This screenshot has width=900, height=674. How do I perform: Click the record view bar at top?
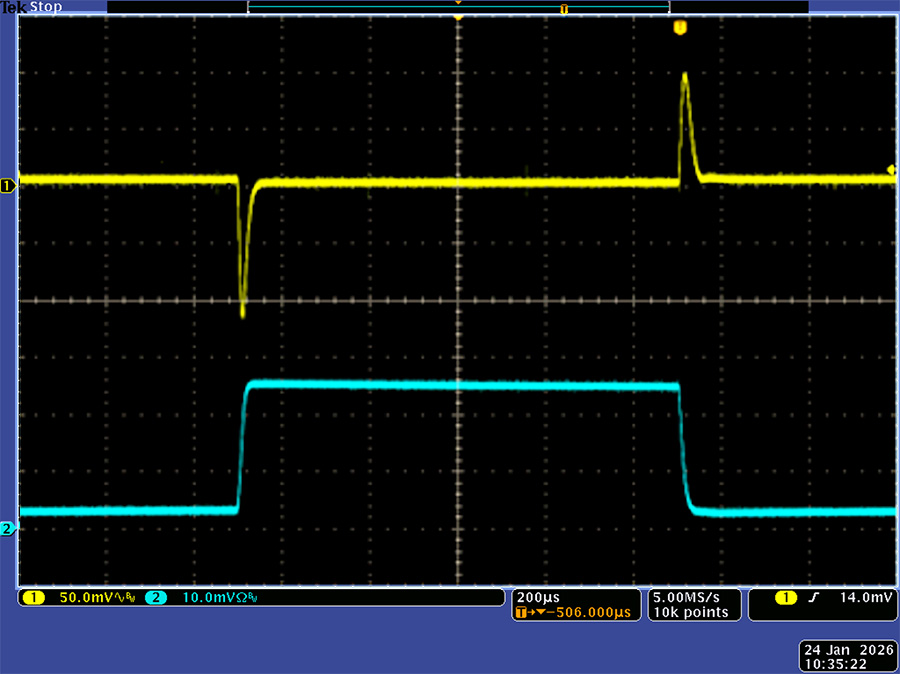pos(458,7)
